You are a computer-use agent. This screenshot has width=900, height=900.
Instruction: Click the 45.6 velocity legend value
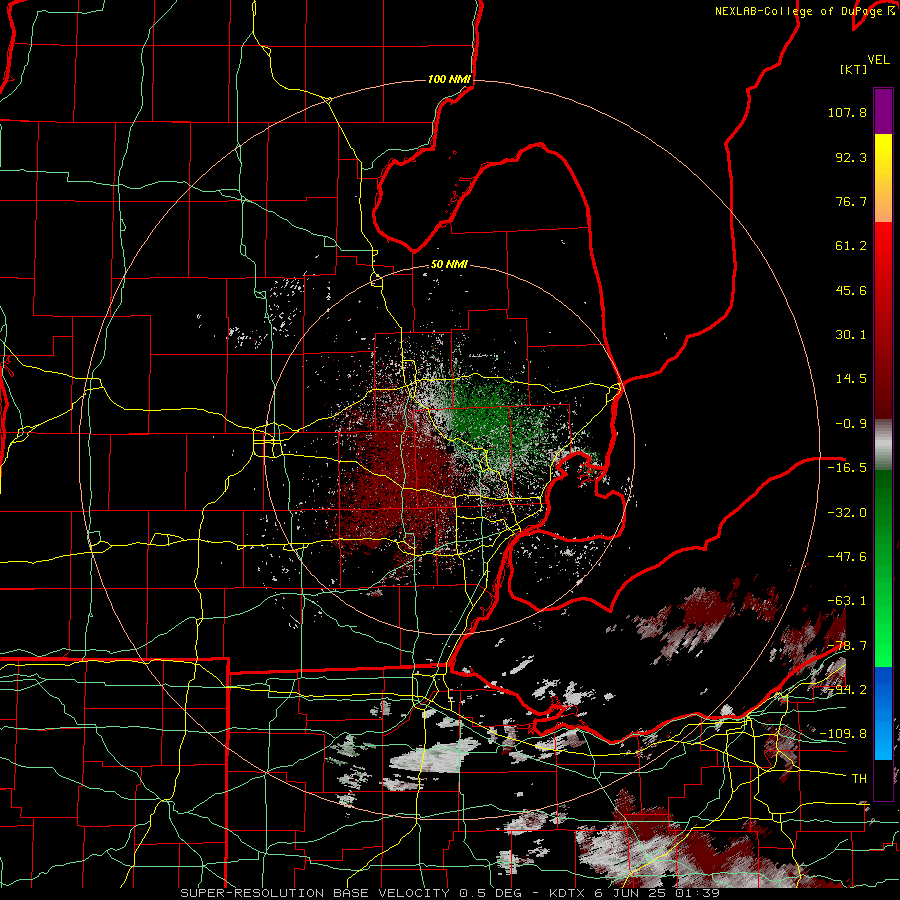click(x=851, y=290)
